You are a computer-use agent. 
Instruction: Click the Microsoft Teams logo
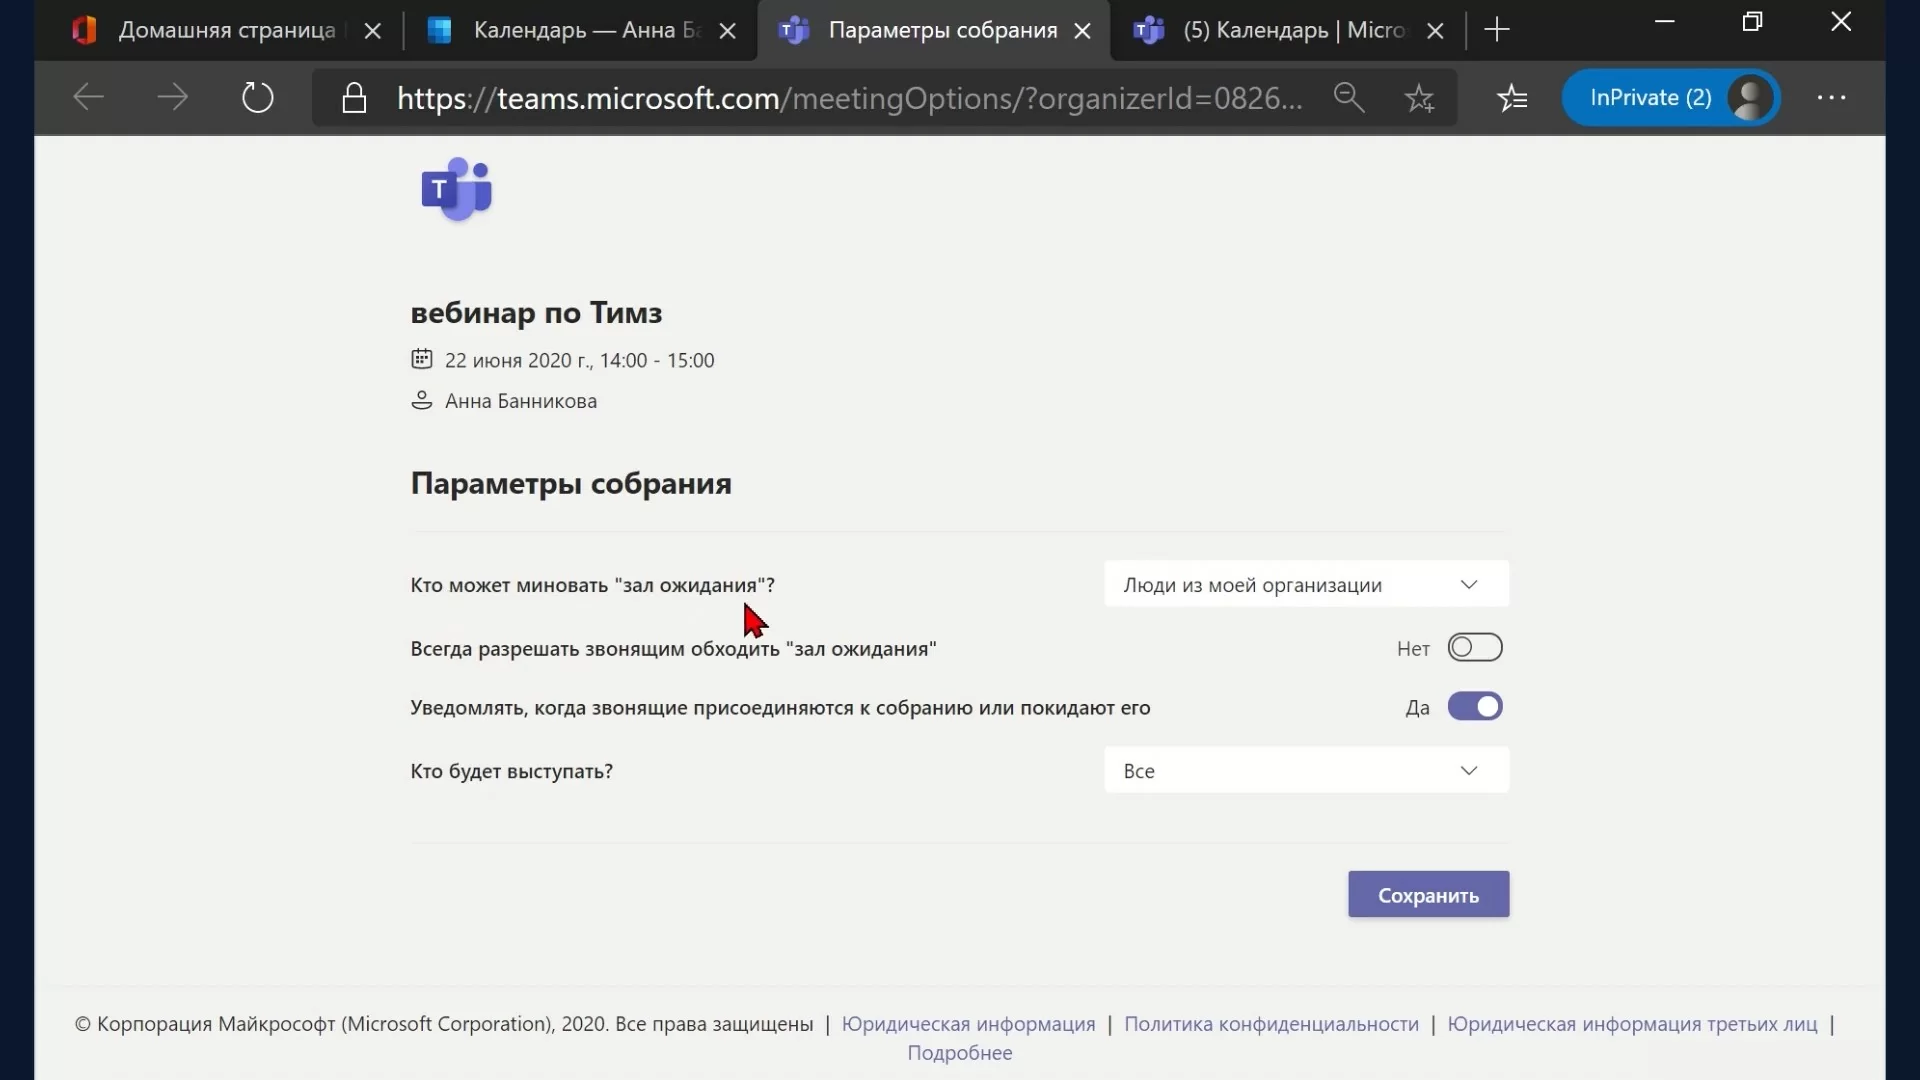point(457,189)
